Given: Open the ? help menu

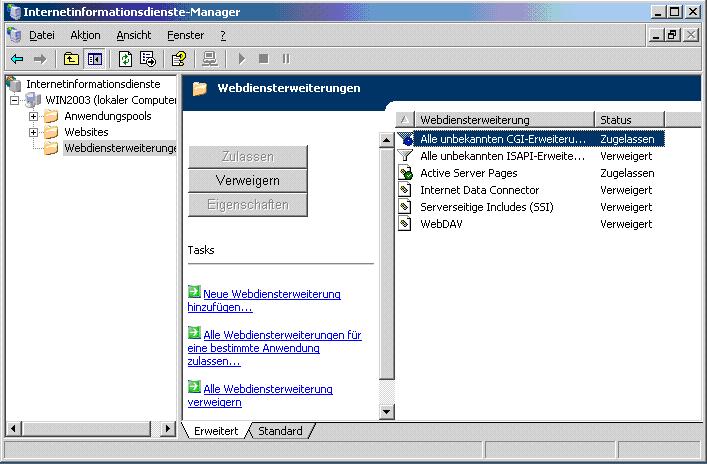Looking at the screenshot, I should point(223,35).
